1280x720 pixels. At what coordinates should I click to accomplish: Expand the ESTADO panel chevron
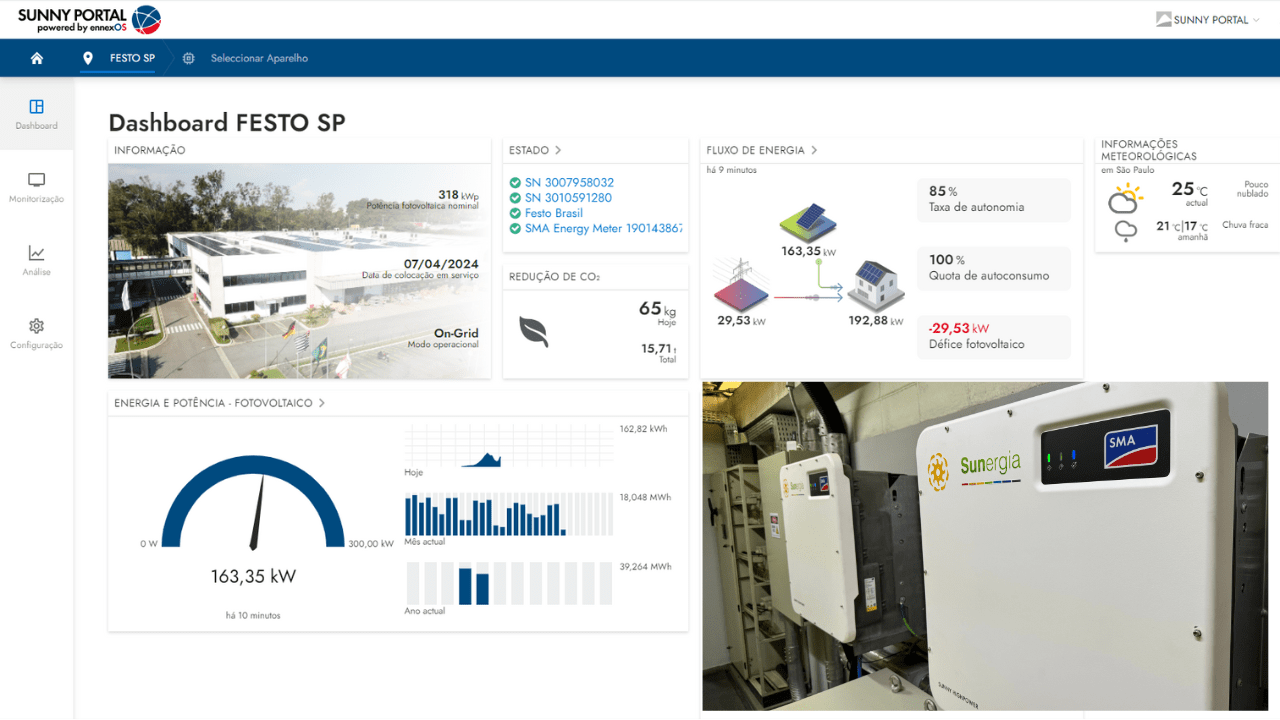[x=558, y=150]
